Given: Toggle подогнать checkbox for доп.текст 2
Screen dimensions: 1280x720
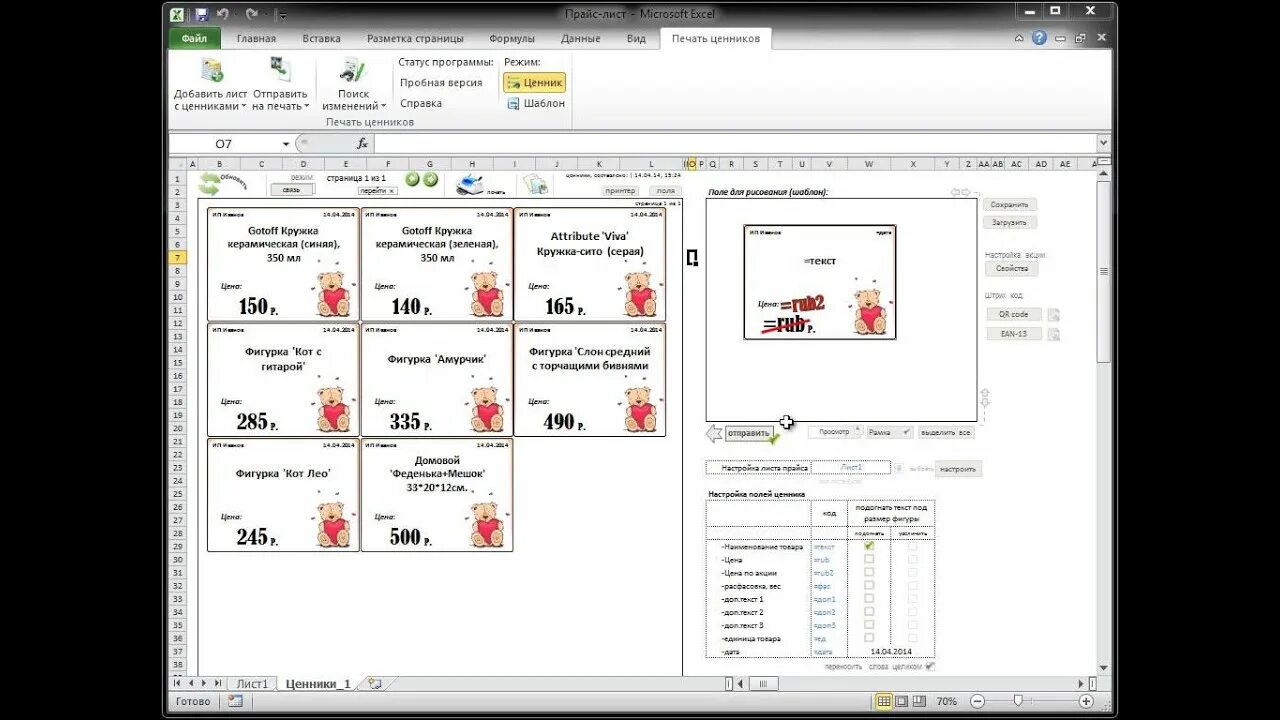Looking at the screenshot, I should [869, 611].
